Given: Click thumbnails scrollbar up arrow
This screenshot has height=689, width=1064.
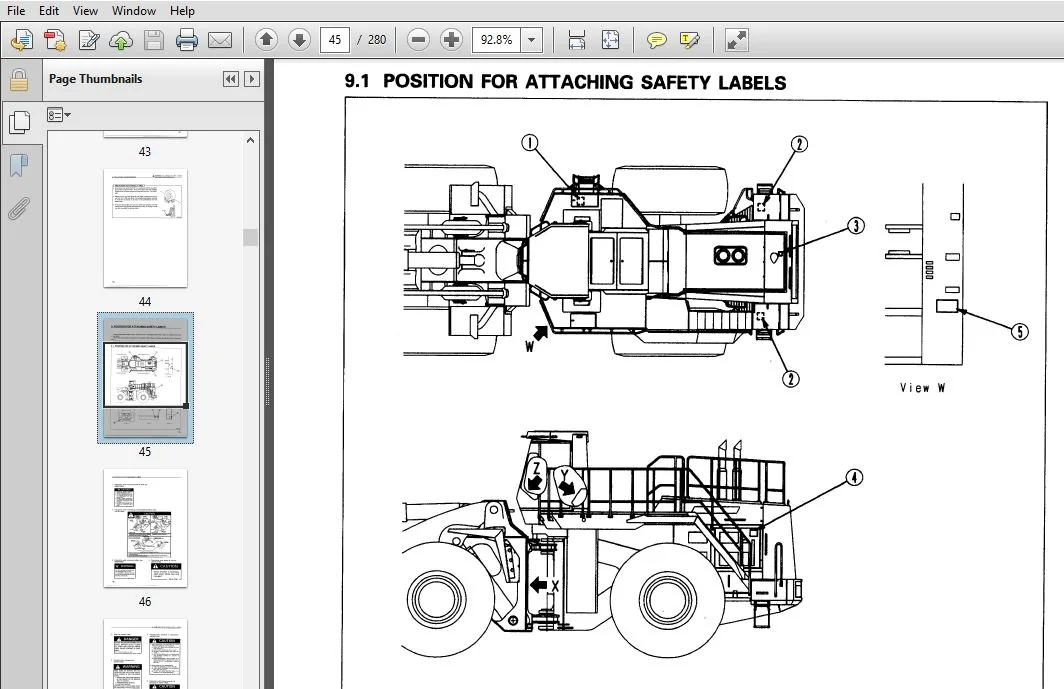Looking at the screenshot, I should (250, 141).
